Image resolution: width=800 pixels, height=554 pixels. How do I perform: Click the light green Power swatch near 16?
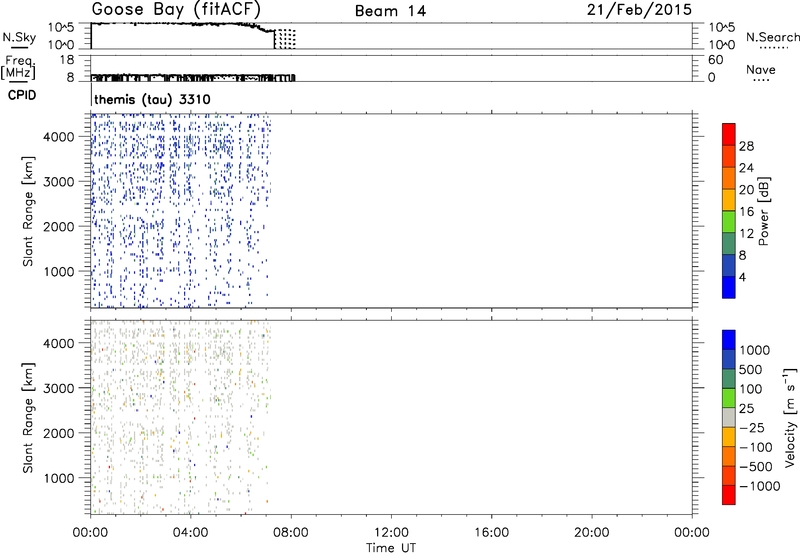tap(729, 222)
